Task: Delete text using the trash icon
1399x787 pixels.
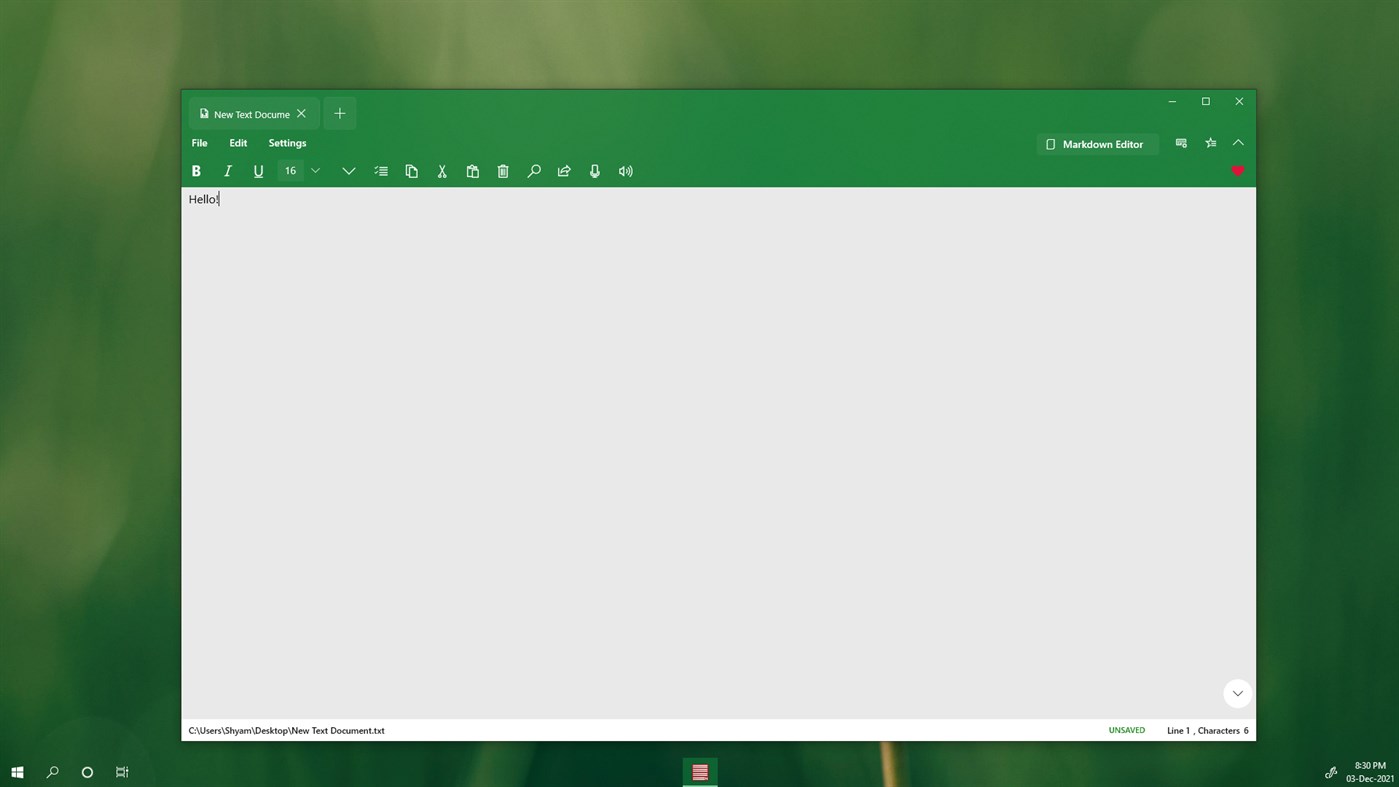Action: click(503, 170)
